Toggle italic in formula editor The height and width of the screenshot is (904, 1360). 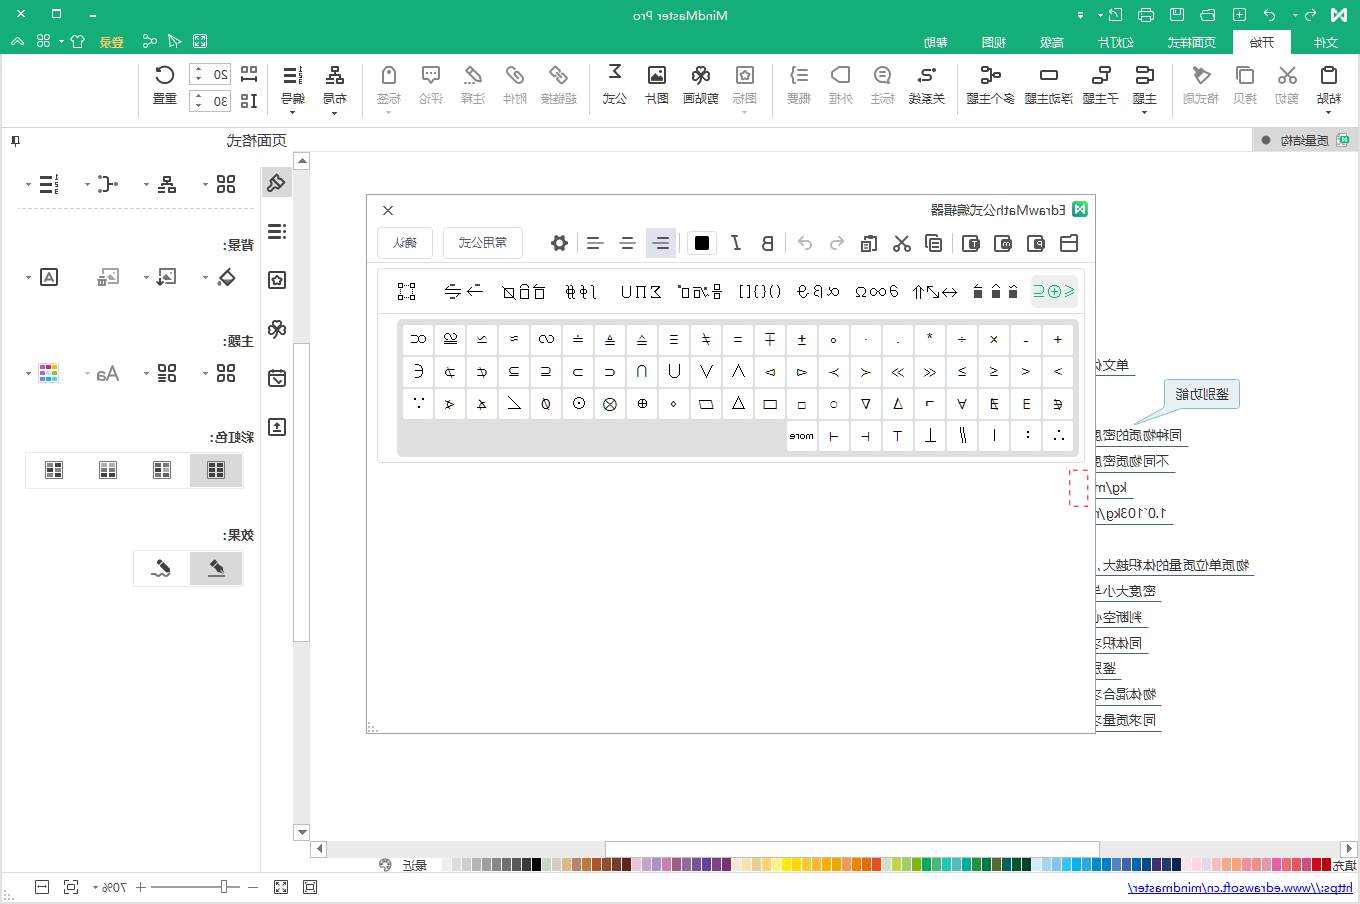coord(736,243)
